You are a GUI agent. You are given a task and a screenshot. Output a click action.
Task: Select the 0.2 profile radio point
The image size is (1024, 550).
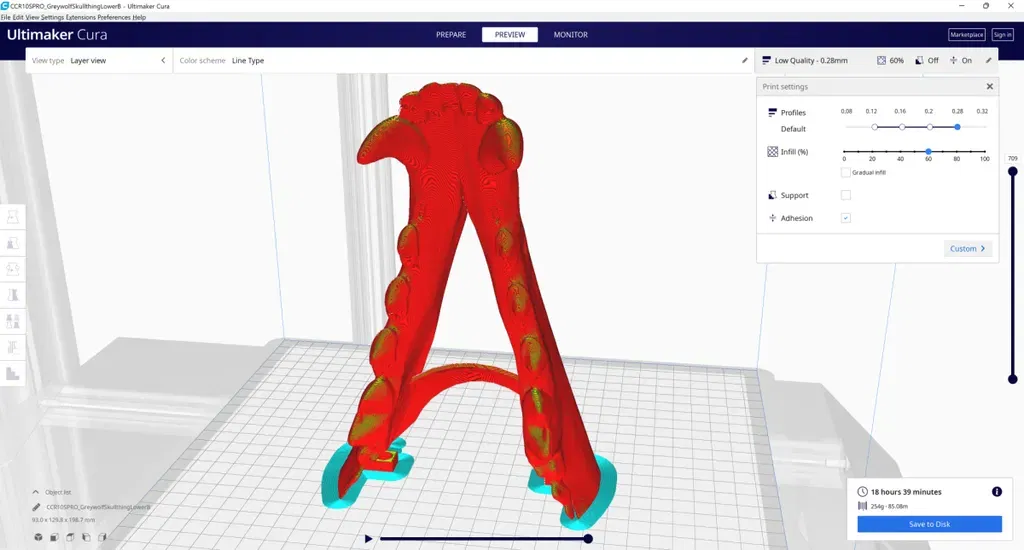click(x=930, y=127)
